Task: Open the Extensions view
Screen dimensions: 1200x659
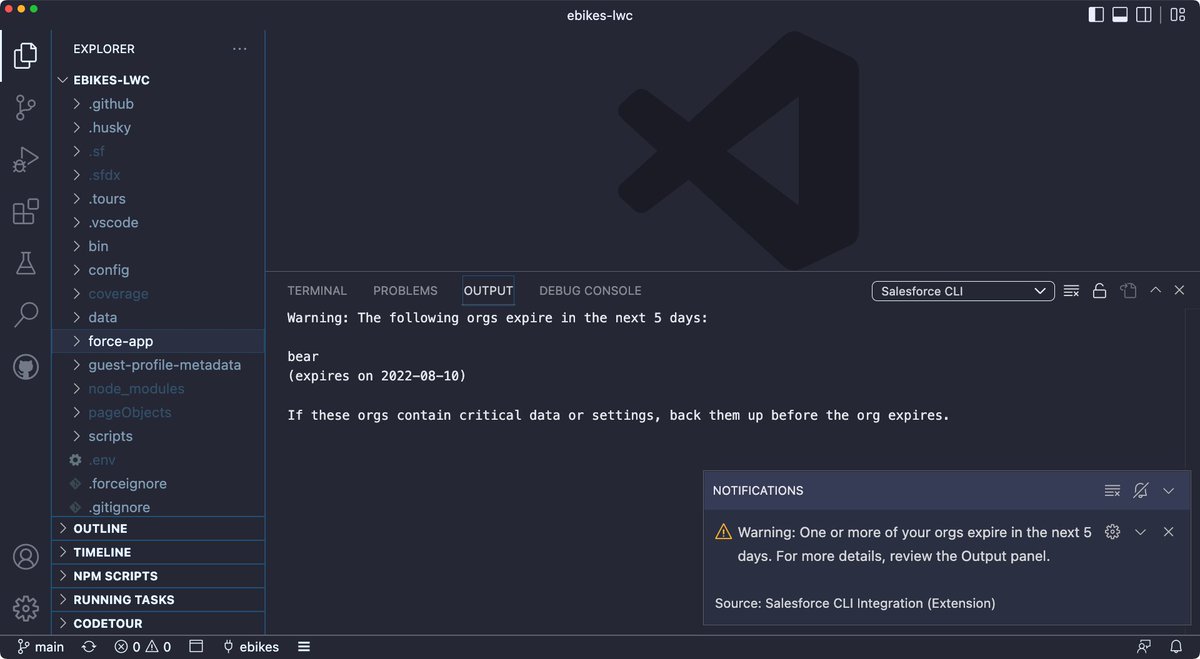Action: [25, 211]
